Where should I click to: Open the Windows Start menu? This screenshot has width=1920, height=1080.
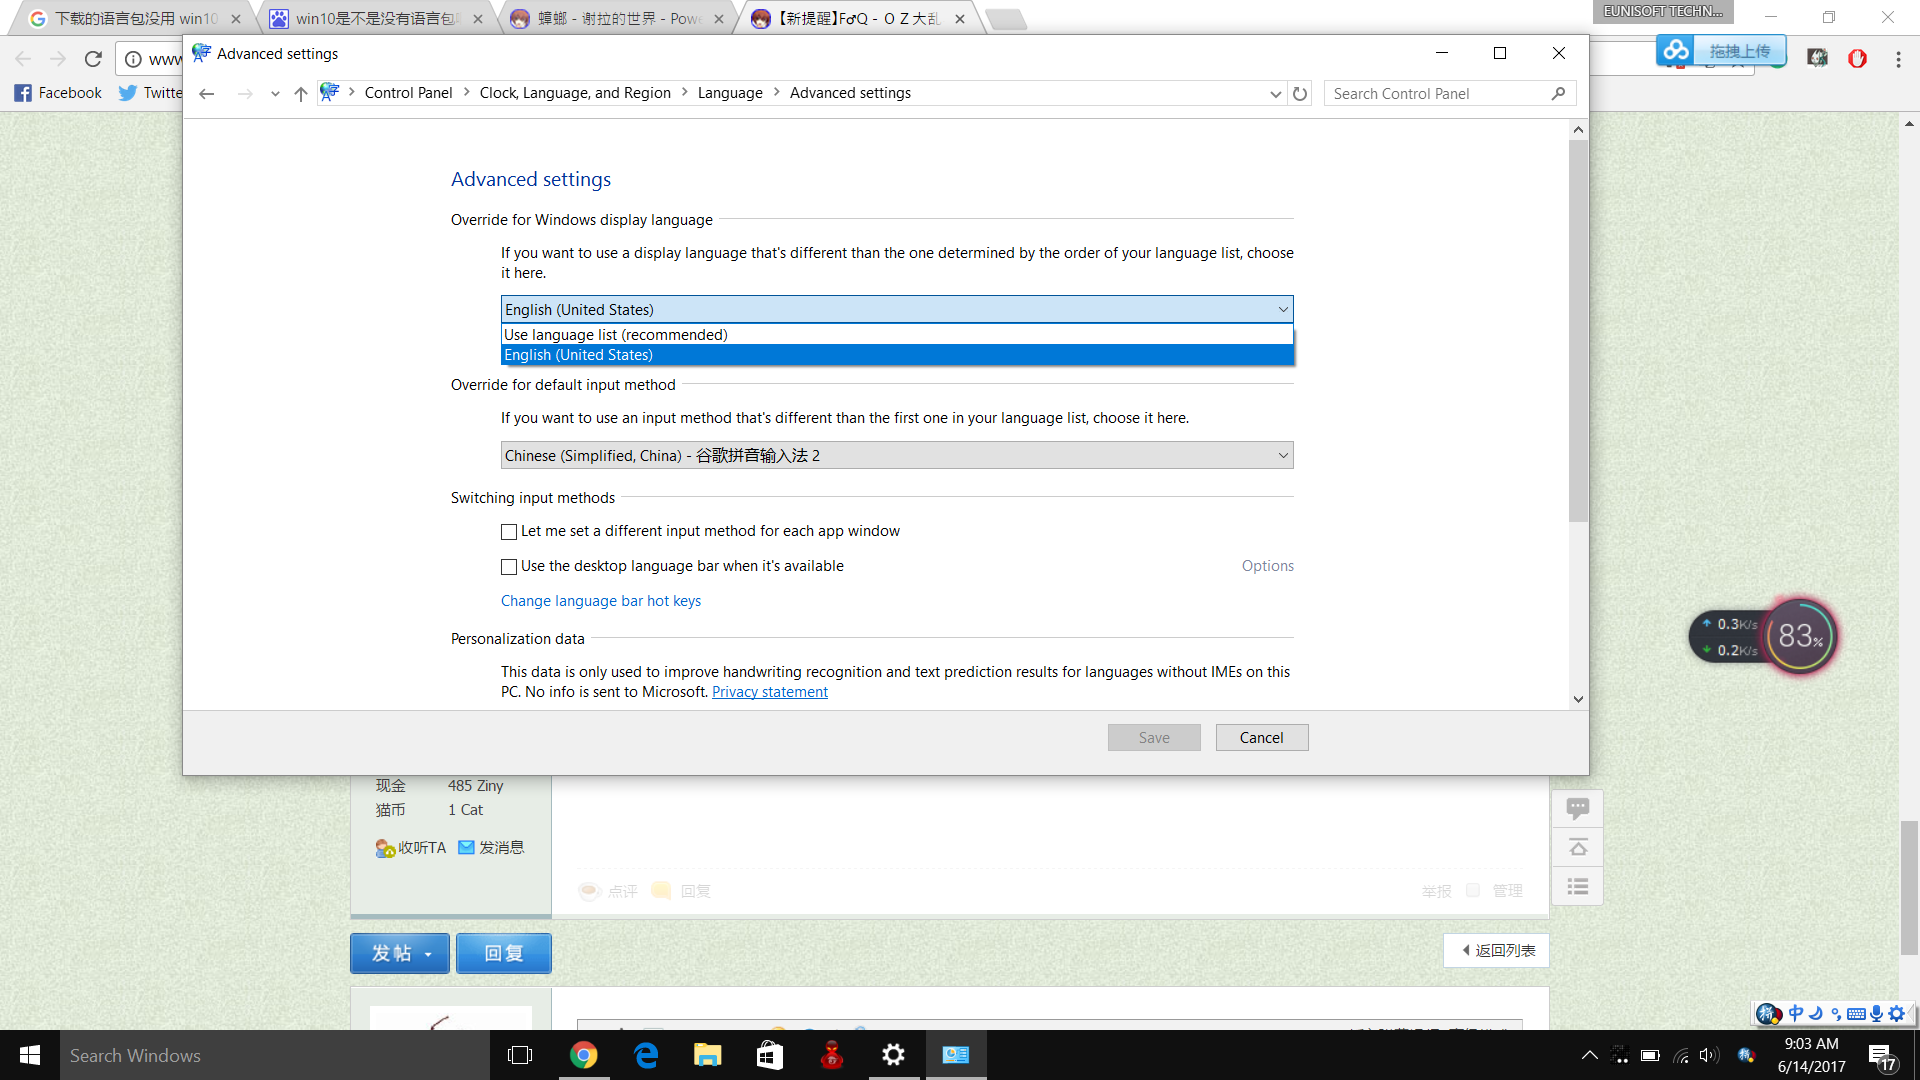tap(30, 1055)
